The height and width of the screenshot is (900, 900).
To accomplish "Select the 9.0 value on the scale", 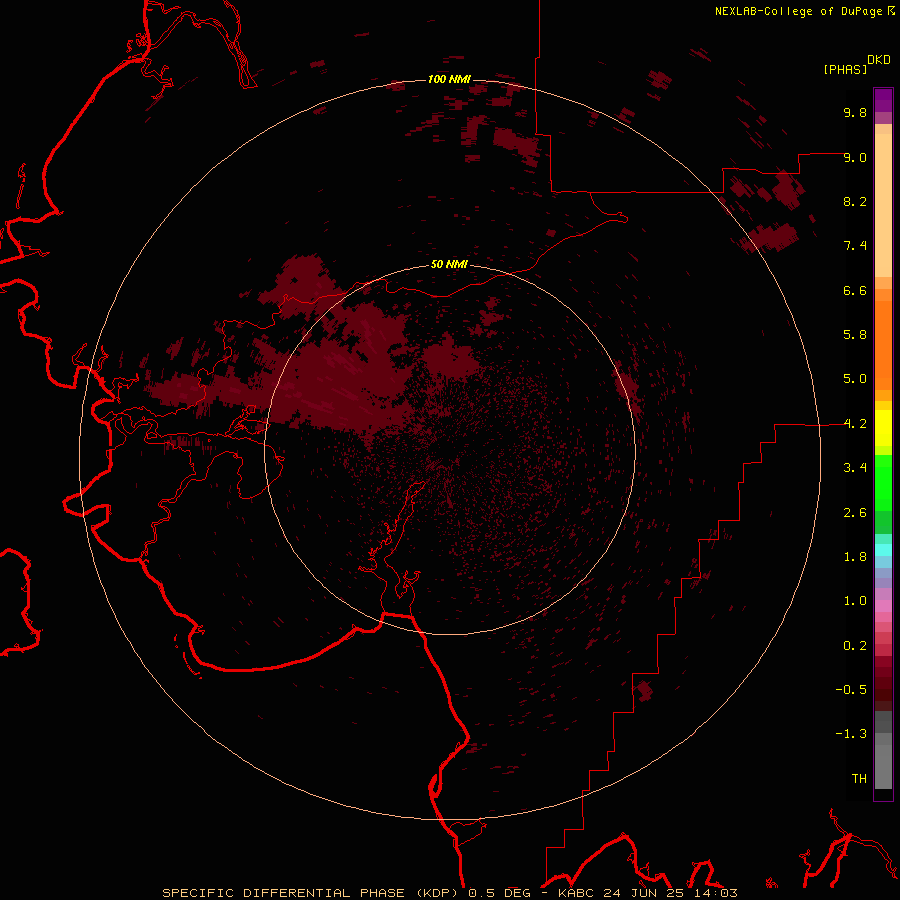I will (x=855, y=157).
